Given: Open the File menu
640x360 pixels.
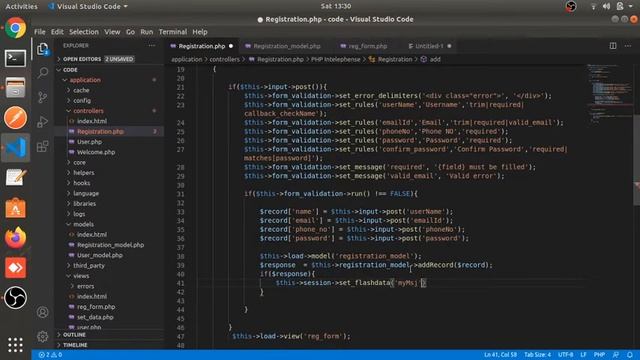Looking at the screenshot, I should coord(40,32).
